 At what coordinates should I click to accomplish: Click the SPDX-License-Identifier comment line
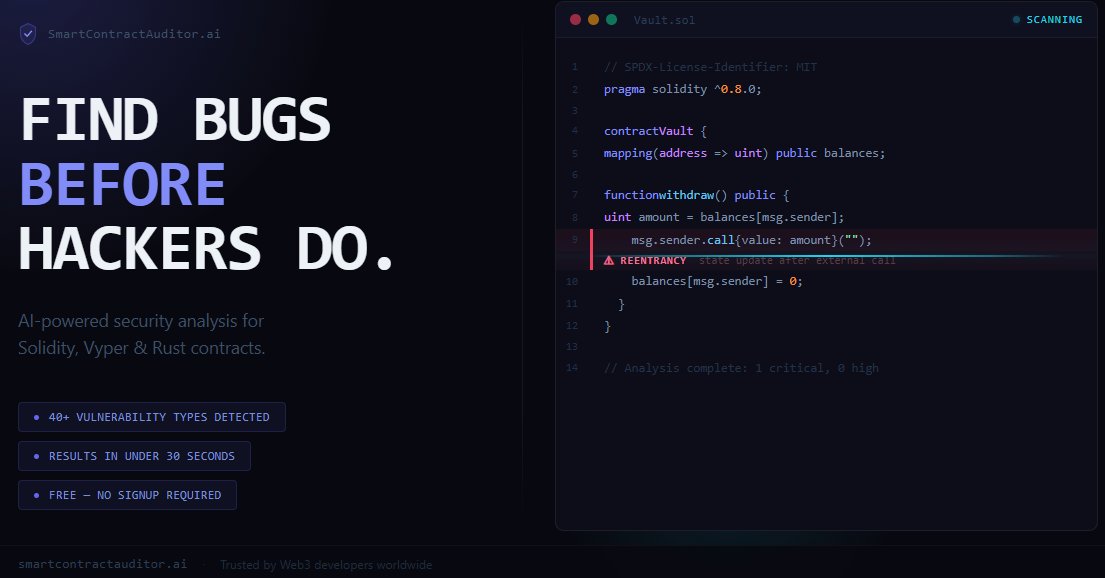[x=710, y=67]
